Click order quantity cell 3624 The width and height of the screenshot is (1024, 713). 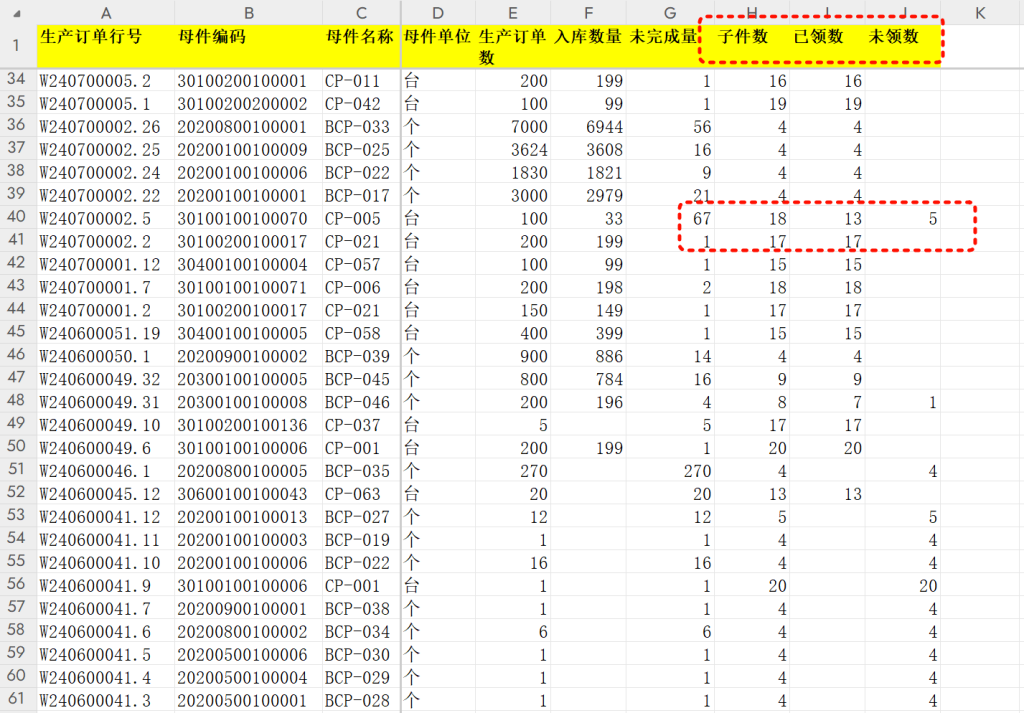[x=513, y=150]
